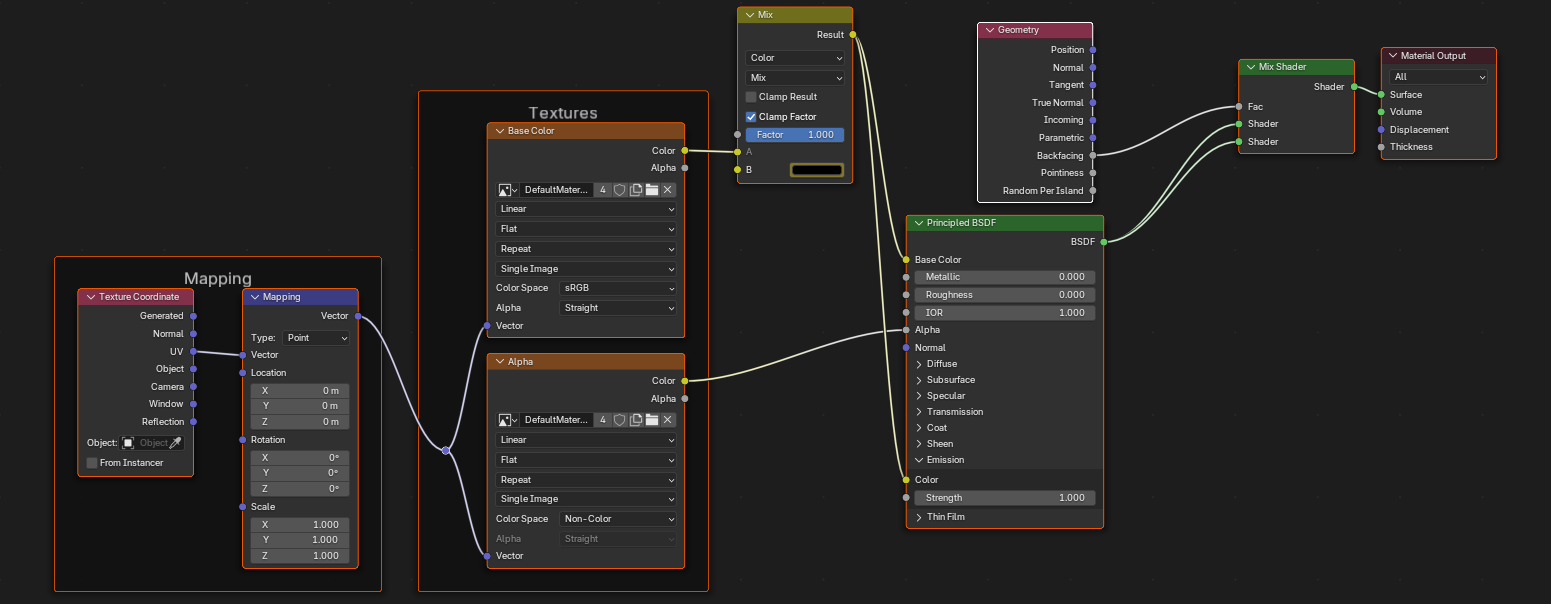Open Alpha node Non-Color color space dropdown
The image size is (1551, 604).
point(618,519)
